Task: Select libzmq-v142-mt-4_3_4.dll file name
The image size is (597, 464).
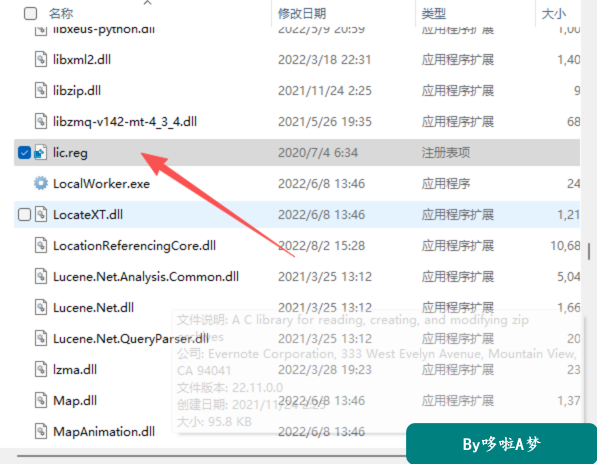Action: pyautogui.click(x=125, y=122)
